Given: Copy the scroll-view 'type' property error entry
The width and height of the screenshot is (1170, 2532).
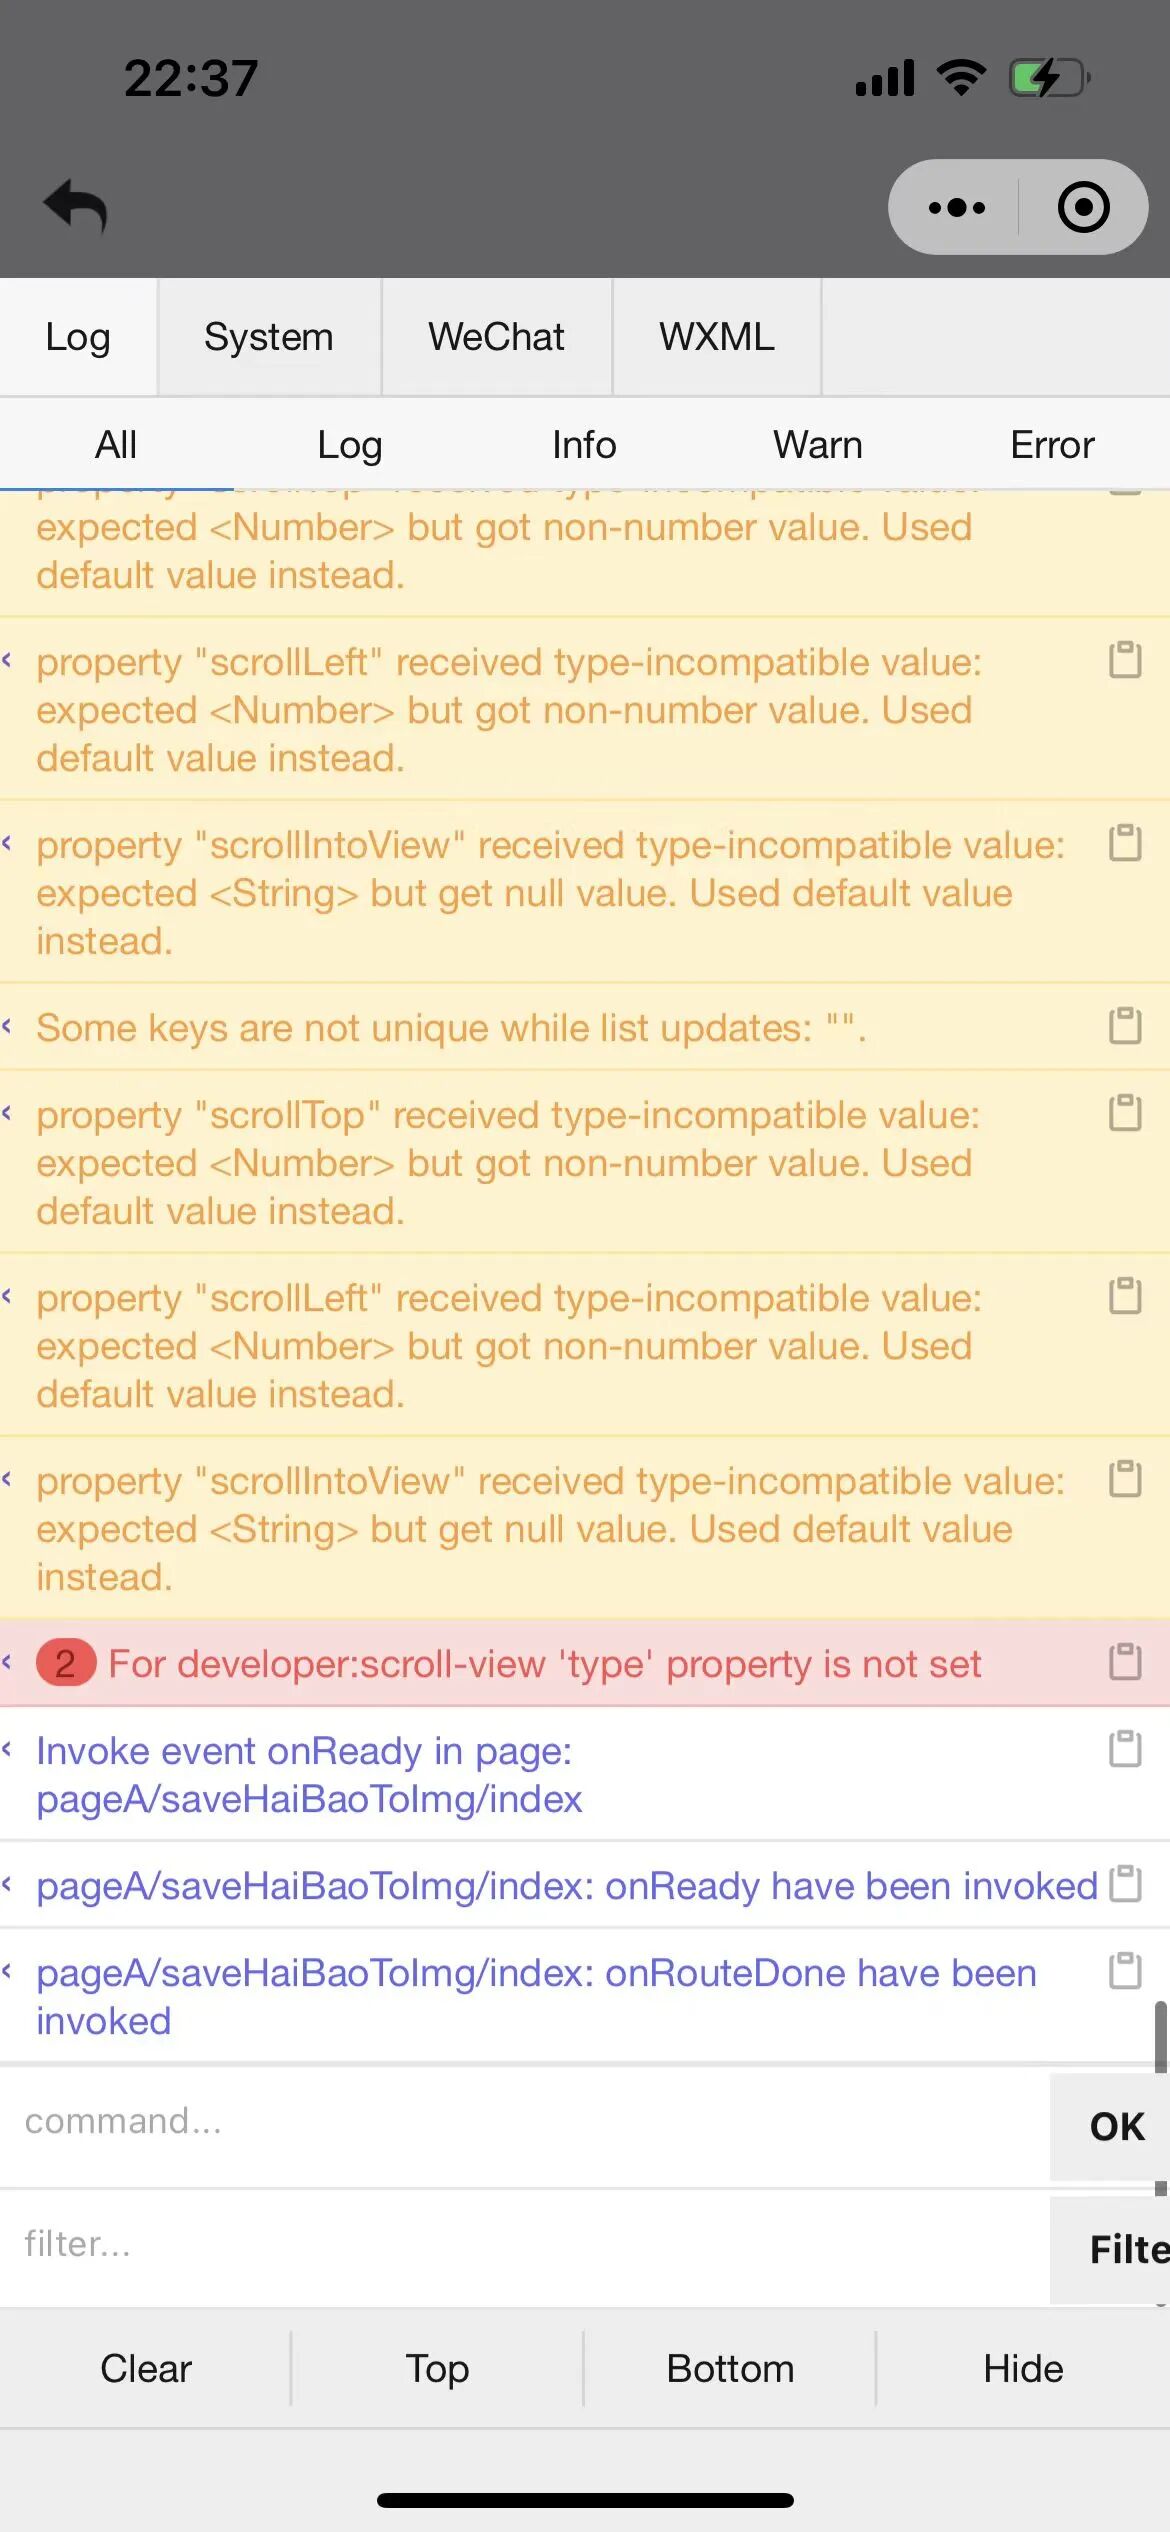Looking at the screenshot, I should (x=1125, y=1662).
